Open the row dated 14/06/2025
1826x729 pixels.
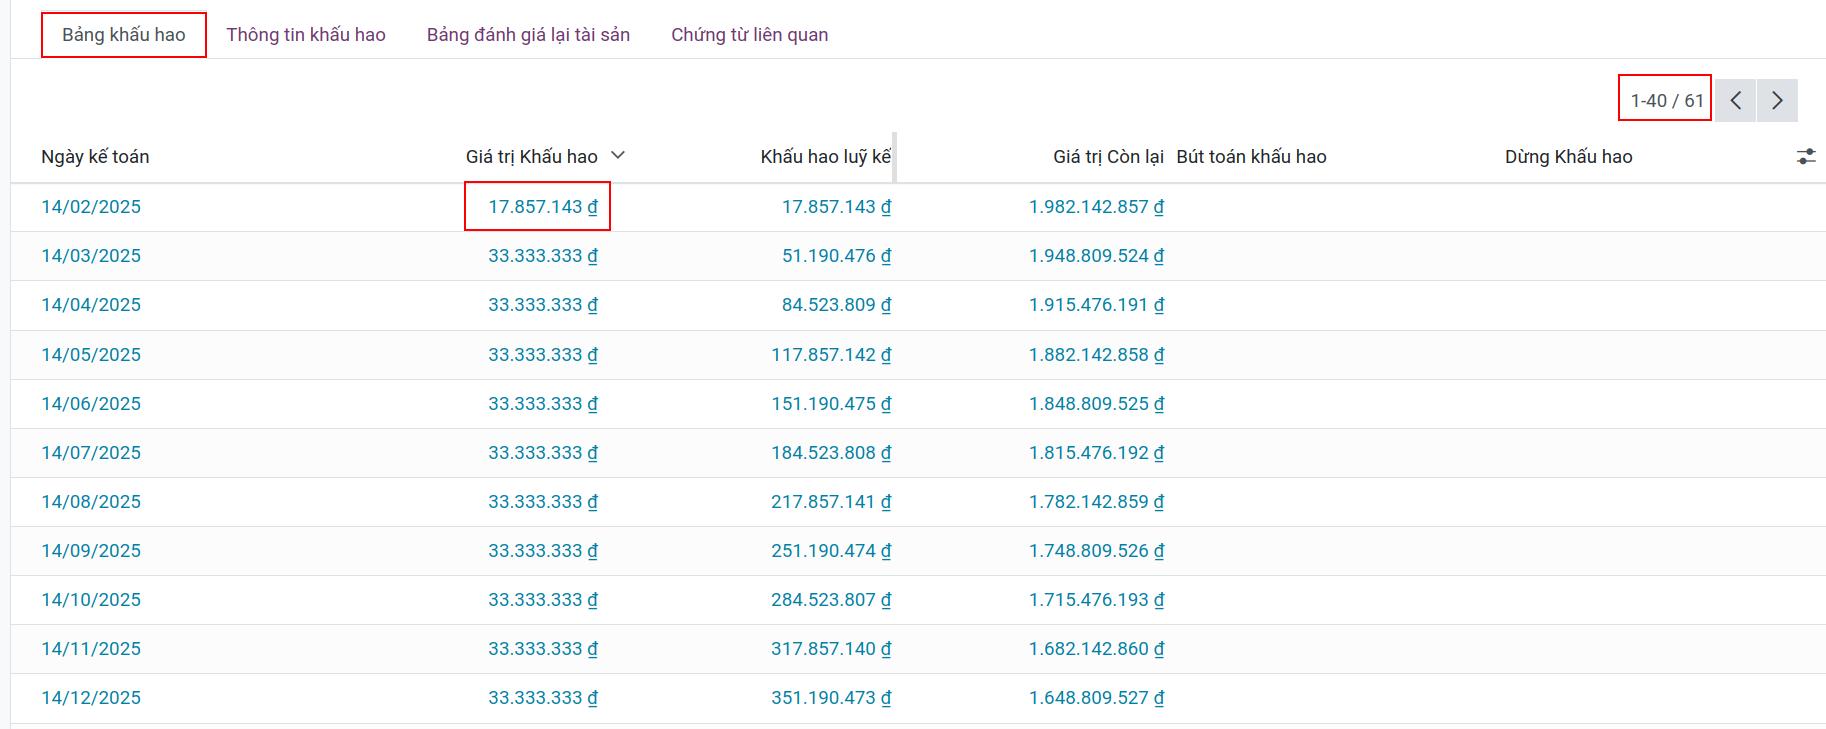(91, 404)
